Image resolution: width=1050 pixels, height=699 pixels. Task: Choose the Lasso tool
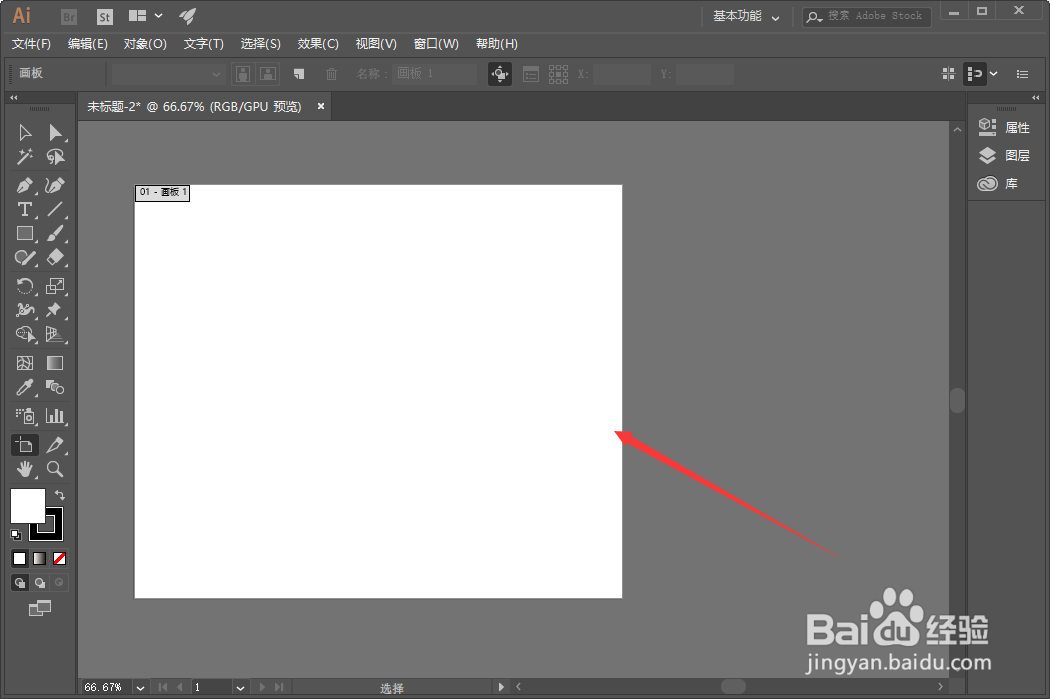click(x=55, y=157)
